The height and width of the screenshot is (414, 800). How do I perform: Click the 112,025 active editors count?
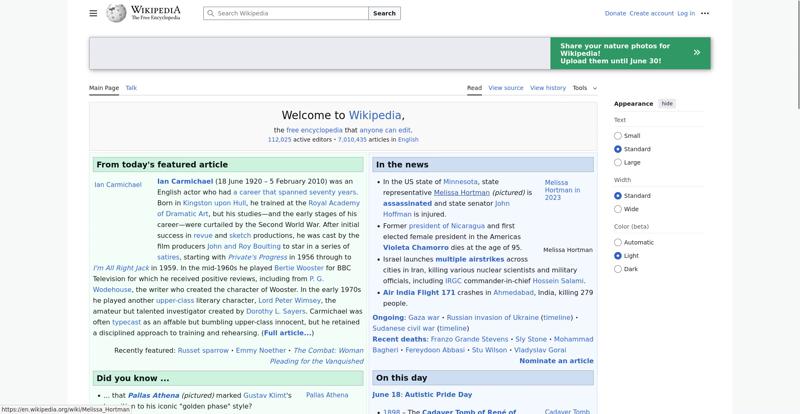pos(280,139)
